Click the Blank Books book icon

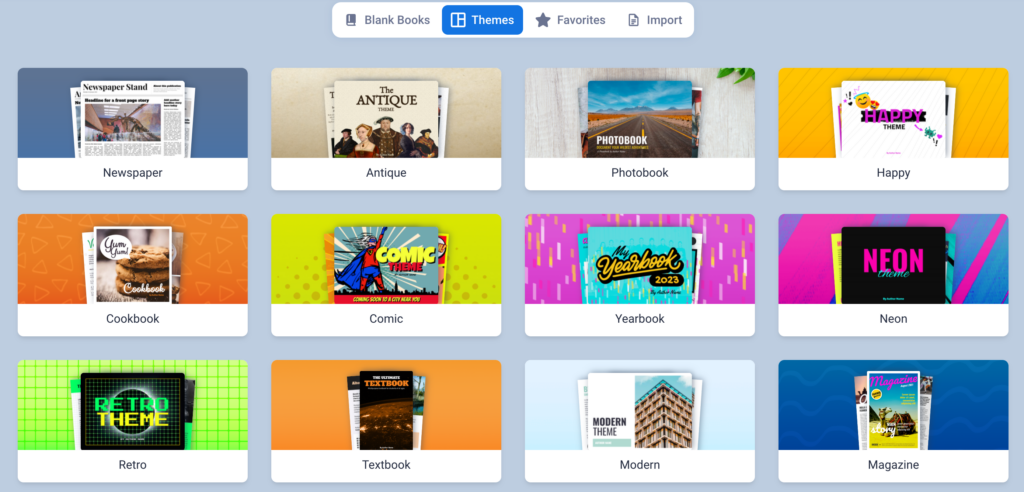click(x=351, y=20)
